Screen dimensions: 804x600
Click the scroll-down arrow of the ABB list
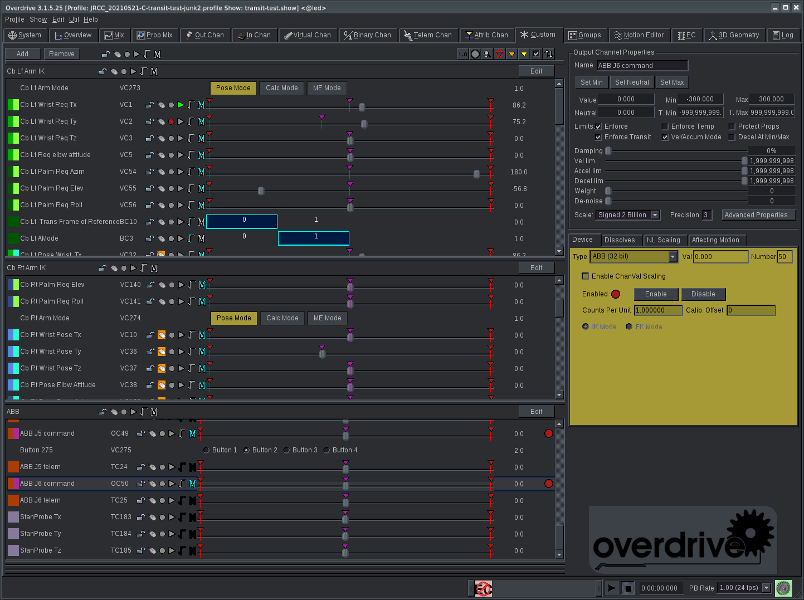[x=559, y=554]
